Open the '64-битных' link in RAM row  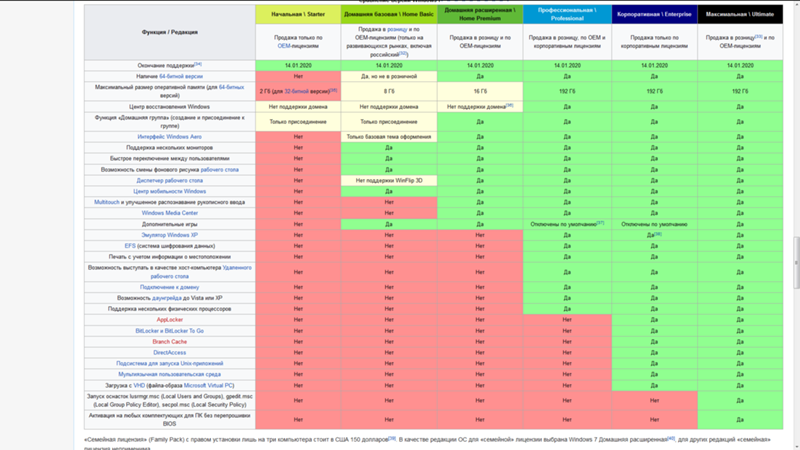point(231,87)
